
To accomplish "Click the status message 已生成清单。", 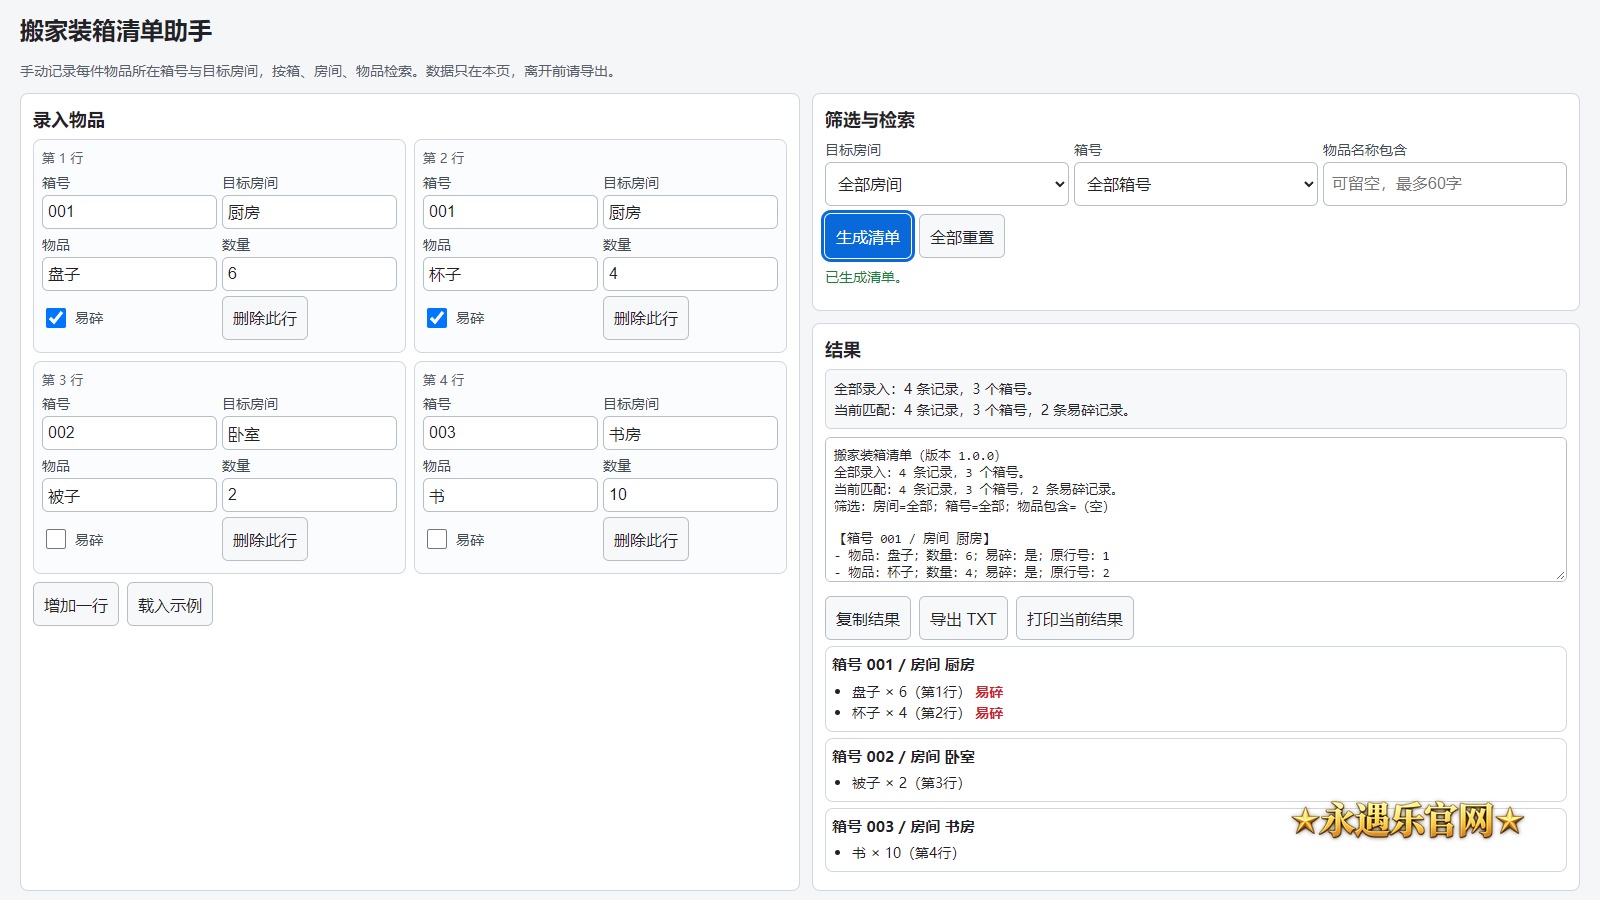I will click(865, 277).
